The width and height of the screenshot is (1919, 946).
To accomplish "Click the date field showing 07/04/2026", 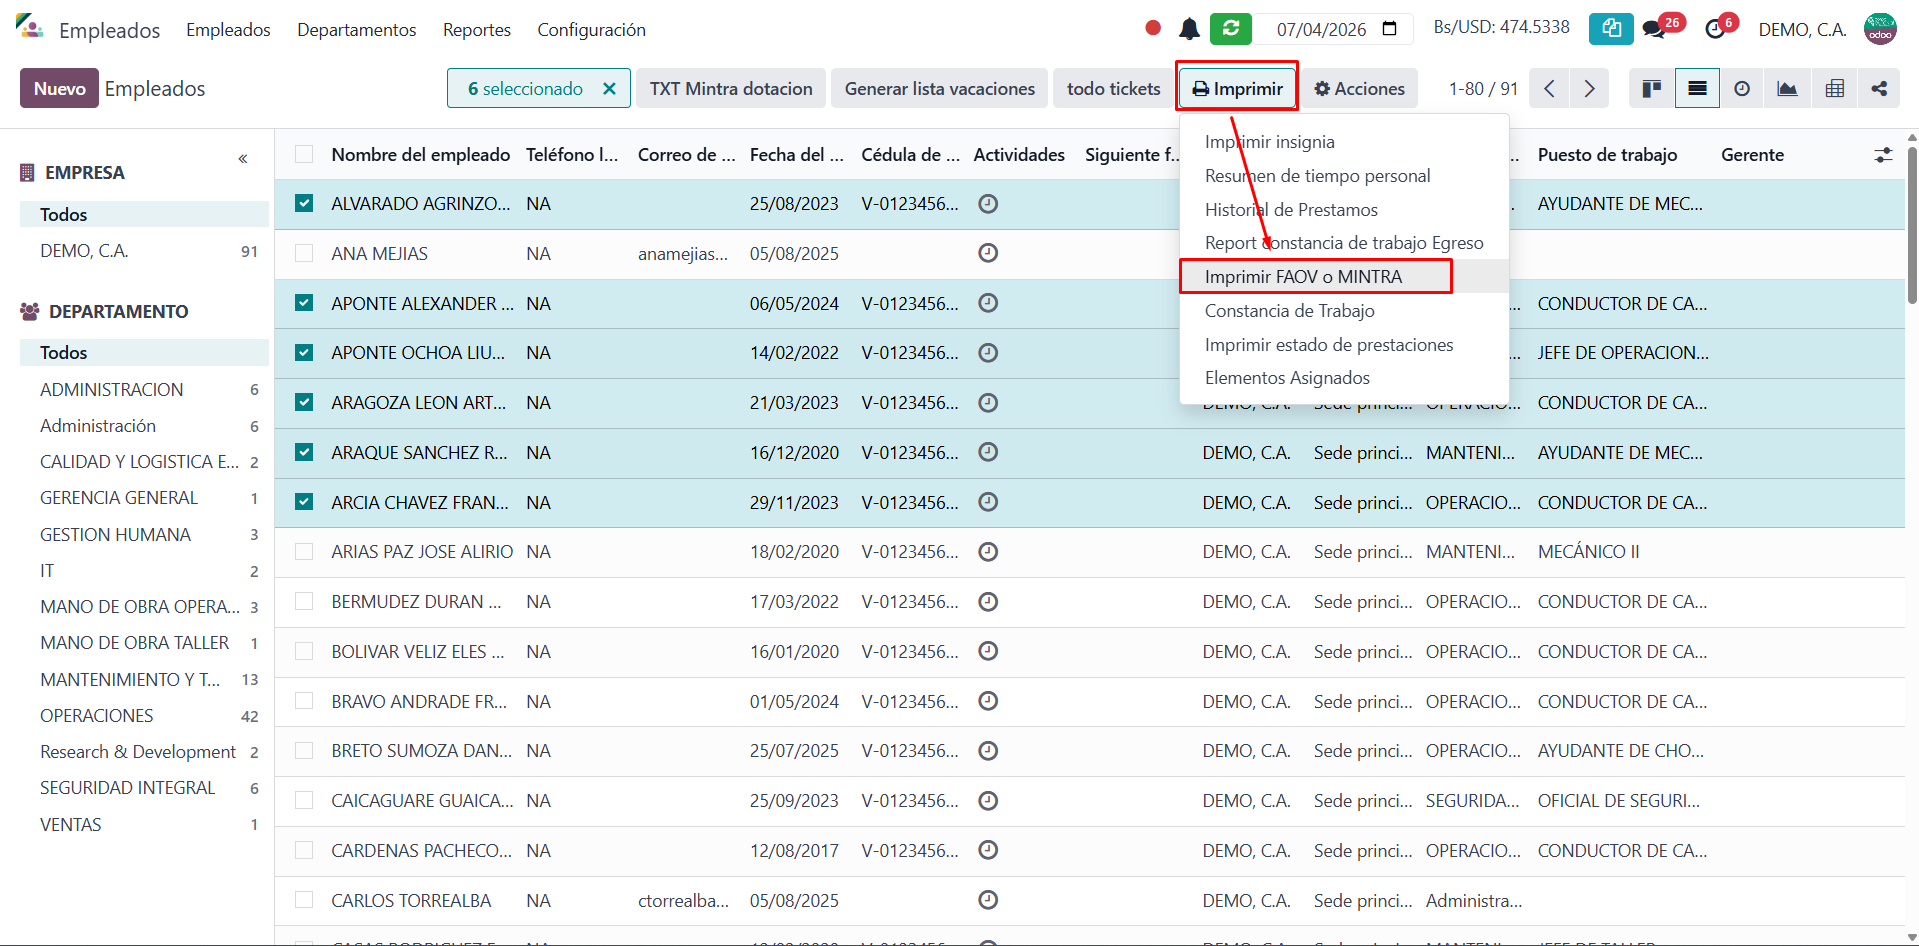I will [1321, 30].
